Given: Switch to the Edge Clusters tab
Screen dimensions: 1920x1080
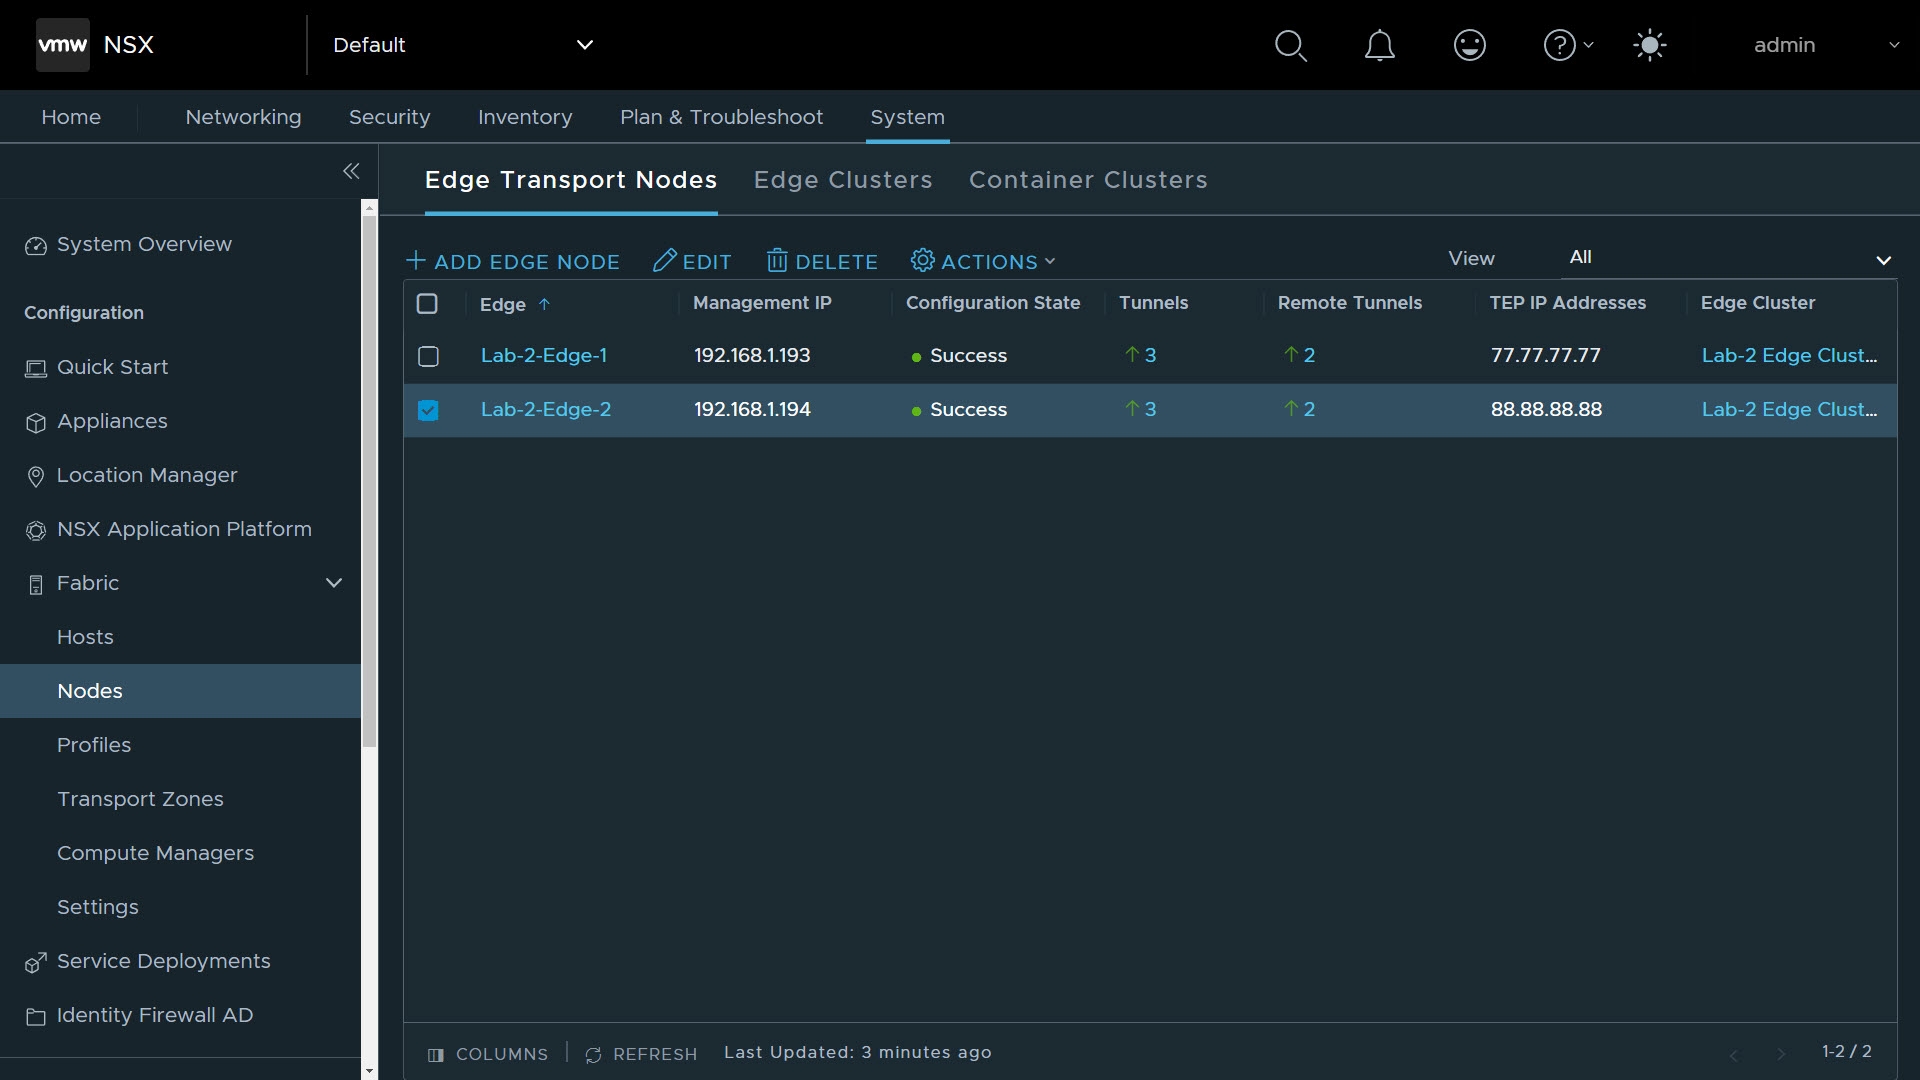Looking at the screenshot, I should (842, 180).
